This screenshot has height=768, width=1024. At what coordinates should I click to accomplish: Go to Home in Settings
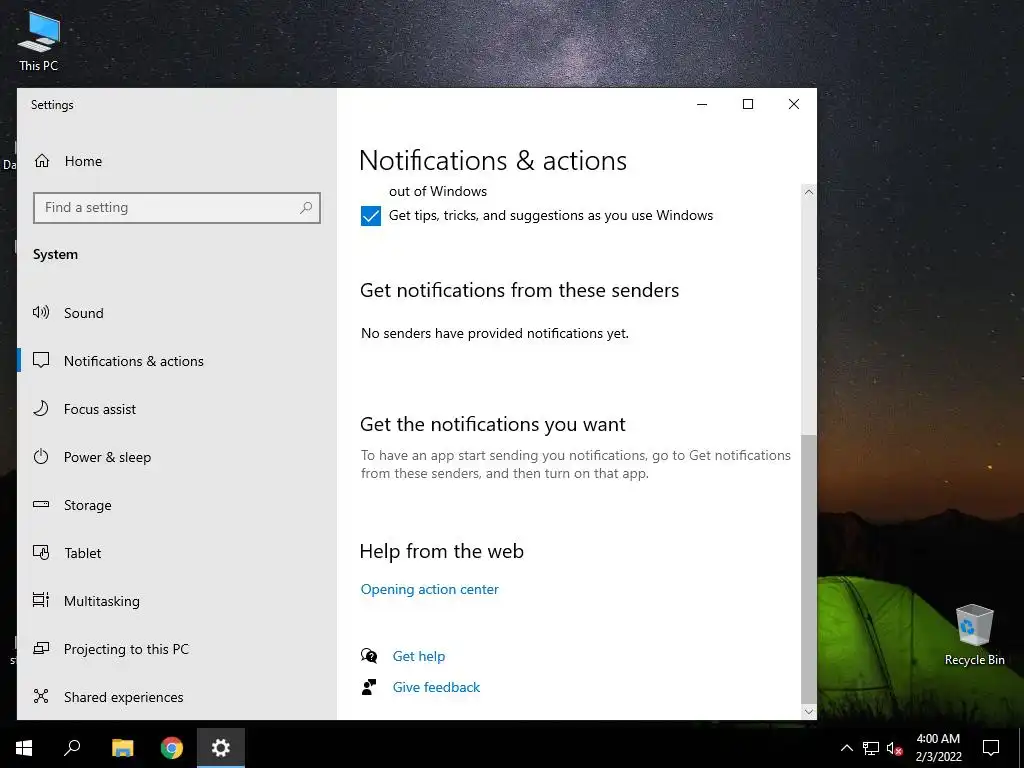(x=83, y=161)
